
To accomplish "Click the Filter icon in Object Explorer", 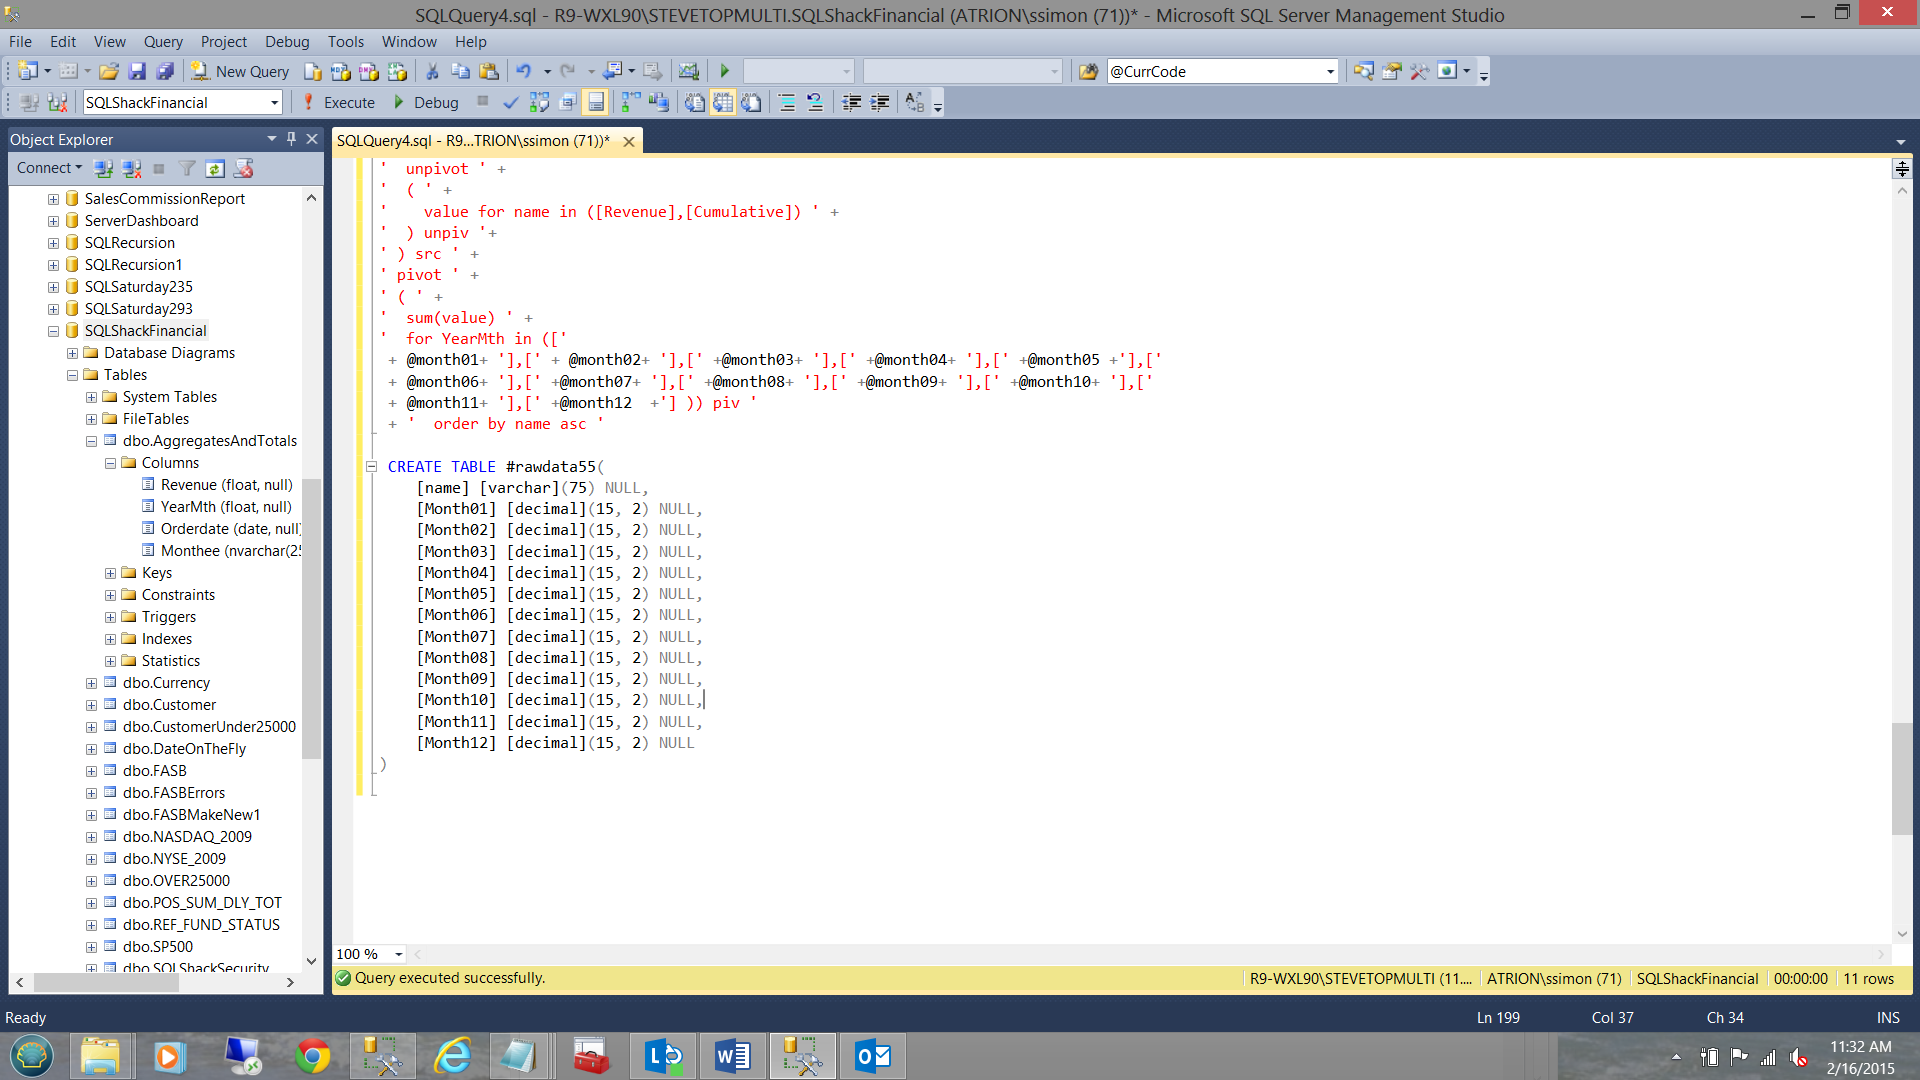I will pyautogui.click(x=187, y=168).
